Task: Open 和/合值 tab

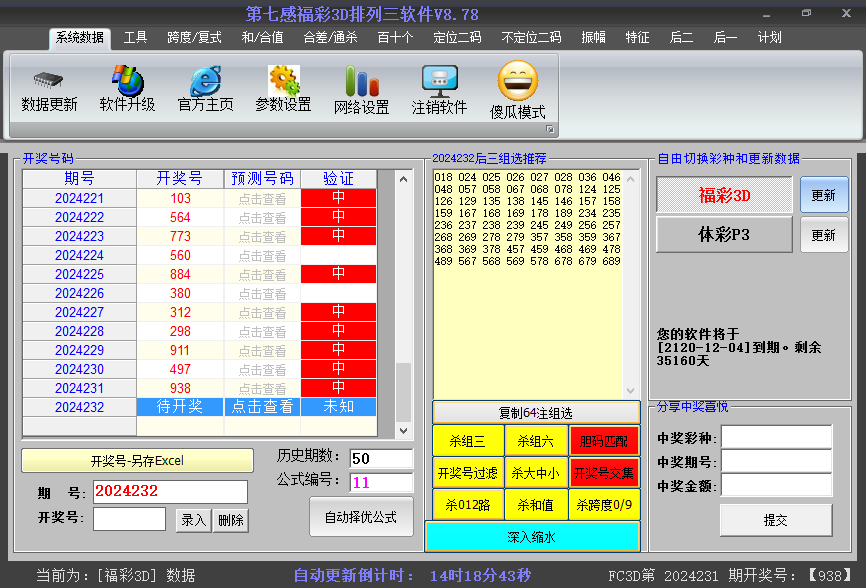Action: coord(262,38)
